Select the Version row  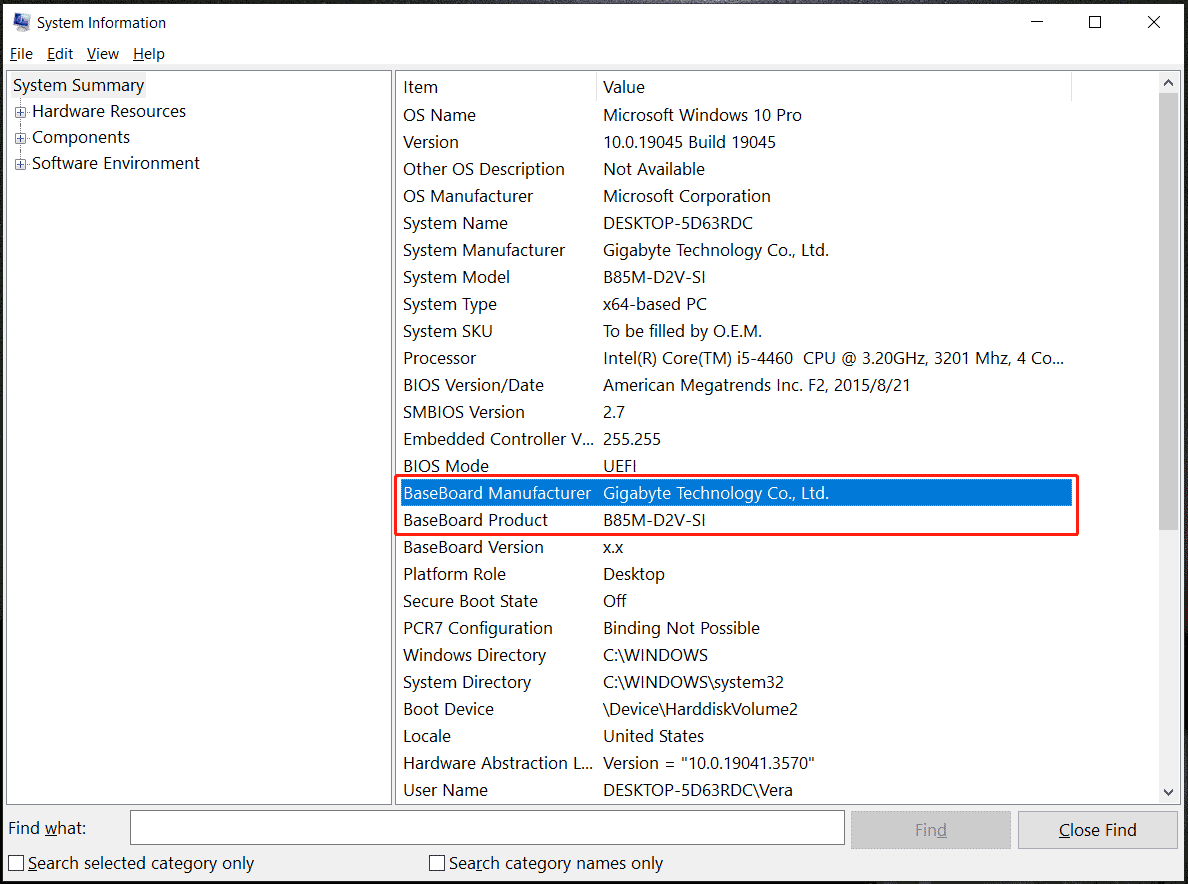(736, 142)
